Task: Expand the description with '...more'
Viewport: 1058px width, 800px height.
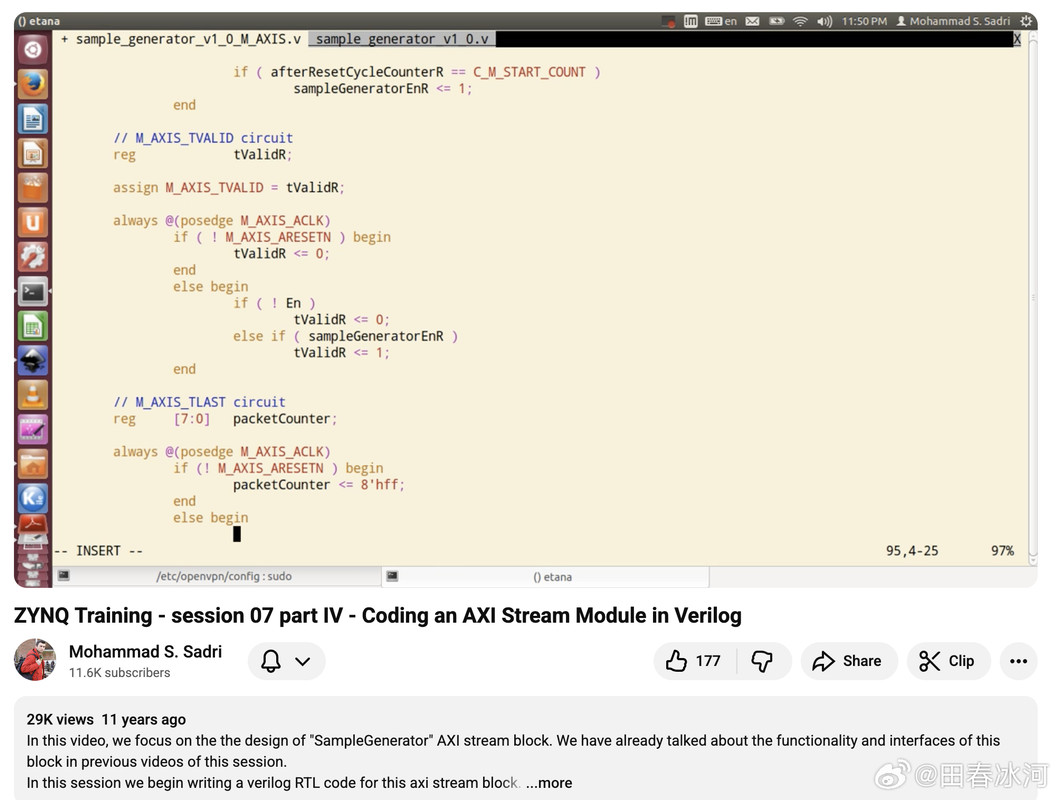Action: (x=549, y=783)
